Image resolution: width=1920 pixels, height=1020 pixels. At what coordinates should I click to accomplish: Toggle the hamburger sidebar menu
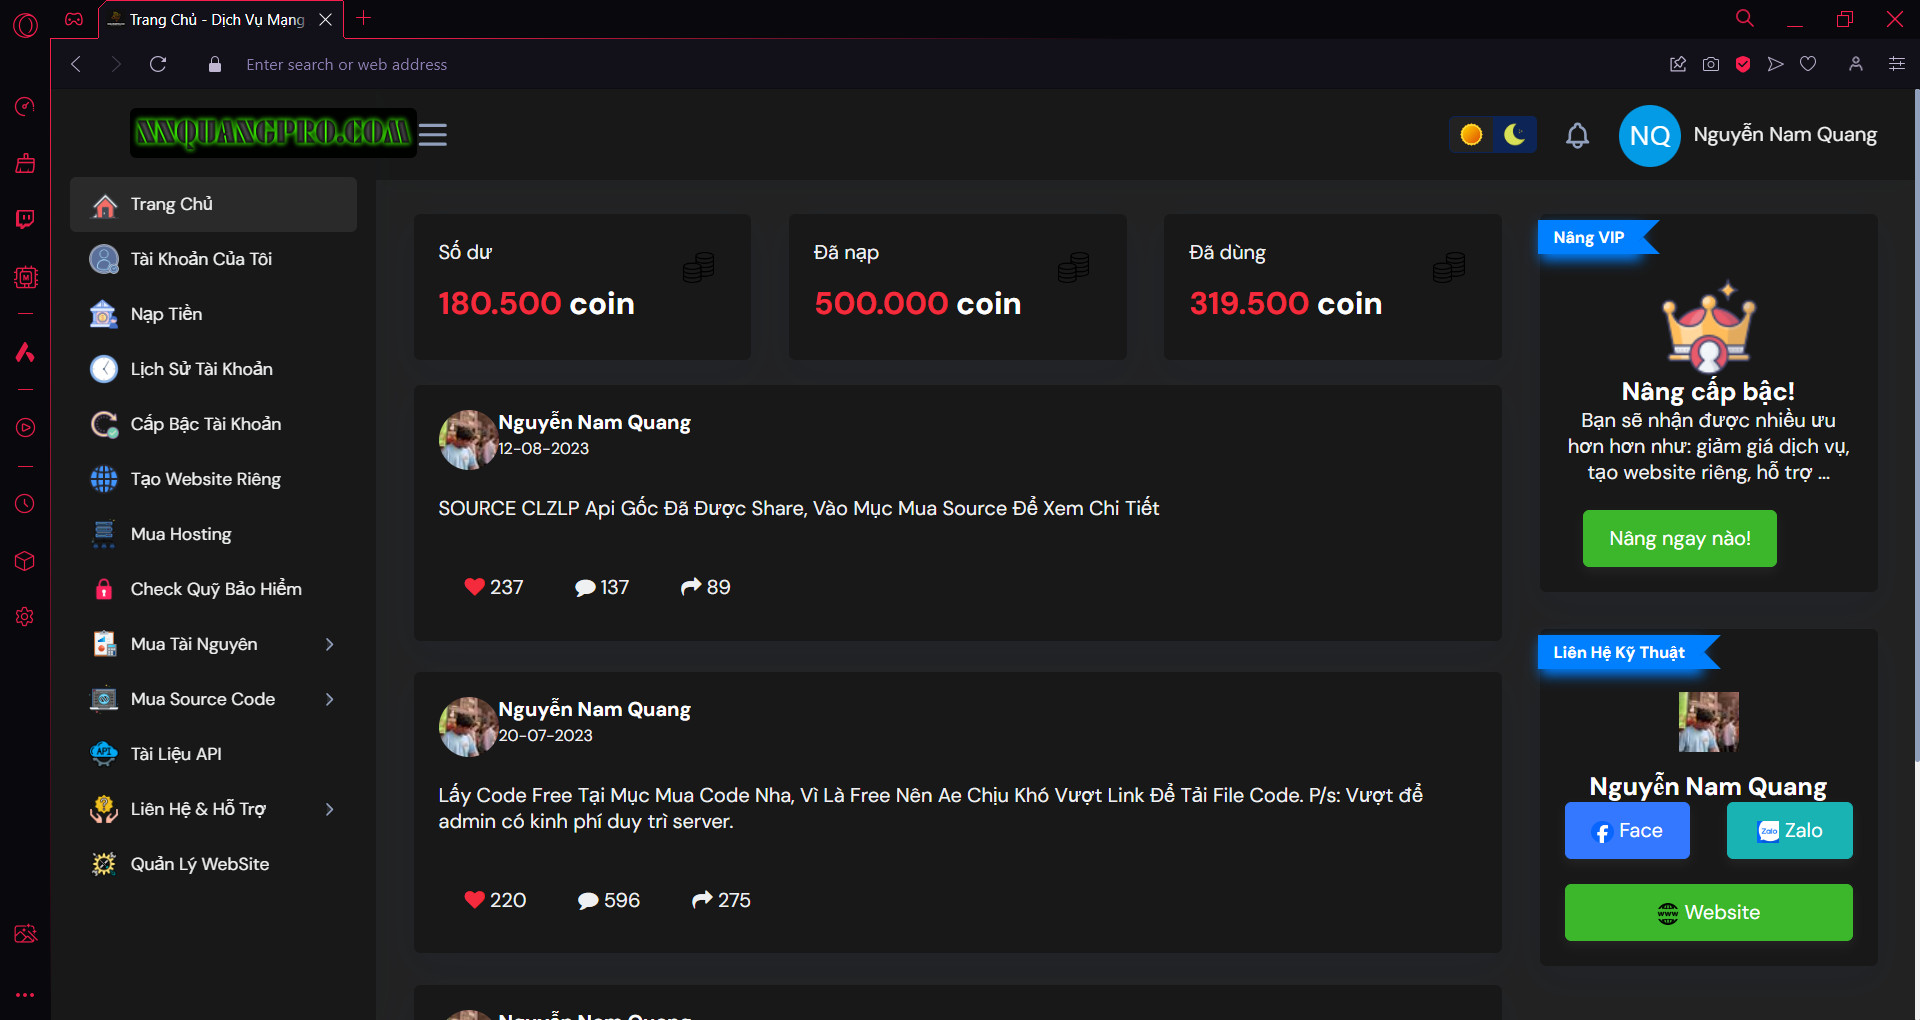pos(432,134)
